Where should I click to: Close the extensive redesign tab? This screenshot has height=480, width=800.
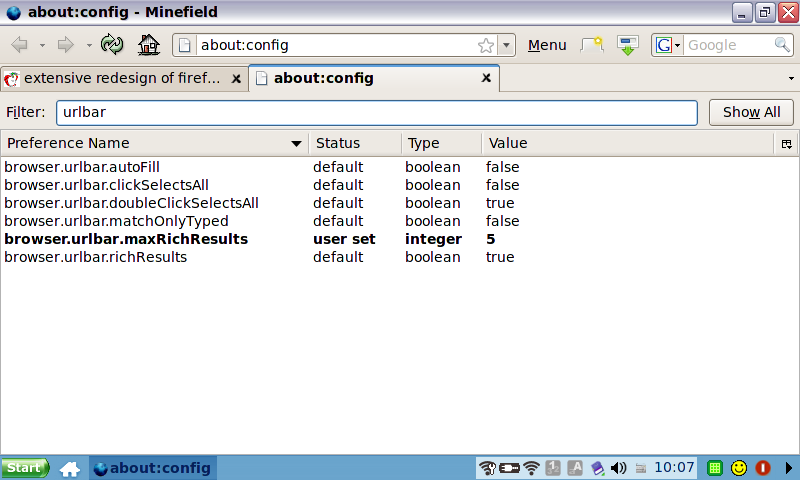pos(236,79)
